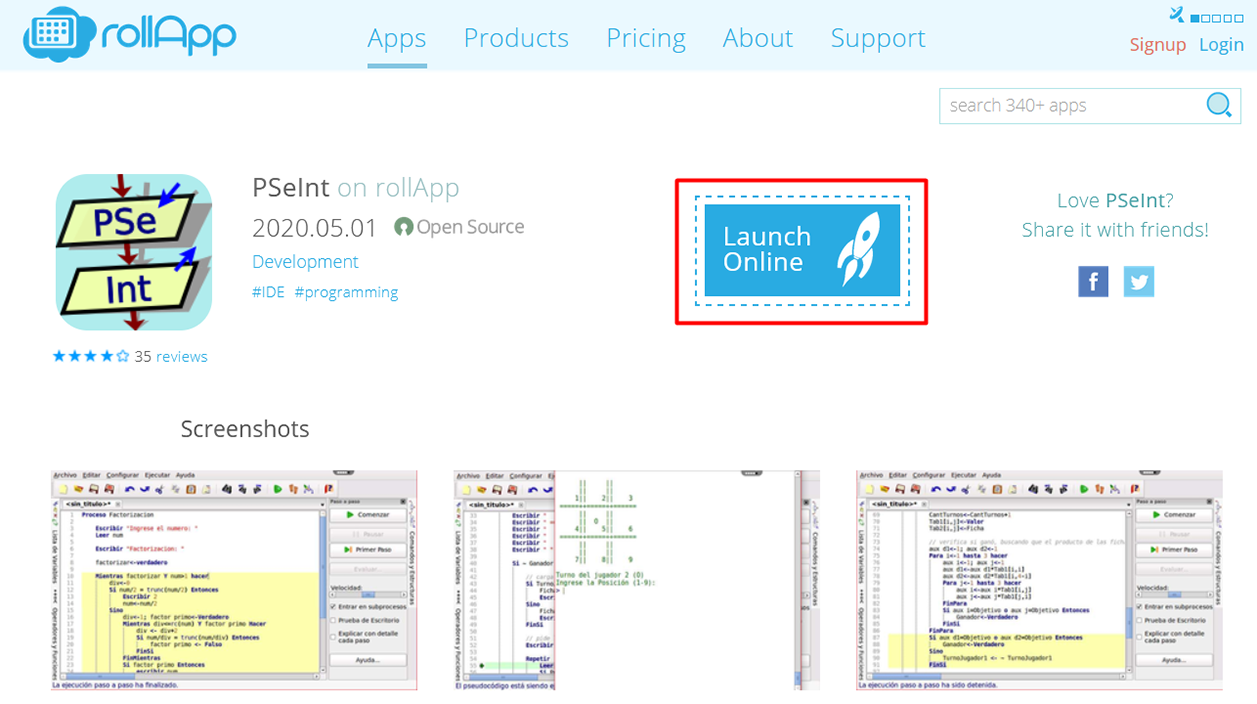Open the Support page
This screenshot has height=704, width=1257.
[878, 38]
